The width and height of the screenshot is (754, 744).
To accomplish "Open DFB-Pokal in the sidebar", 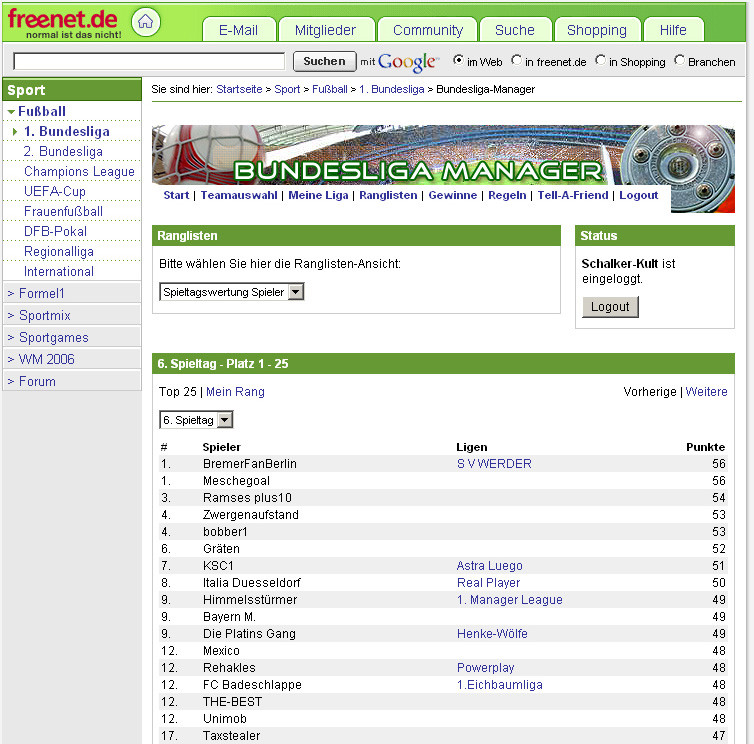I will [x=55, y=231].
